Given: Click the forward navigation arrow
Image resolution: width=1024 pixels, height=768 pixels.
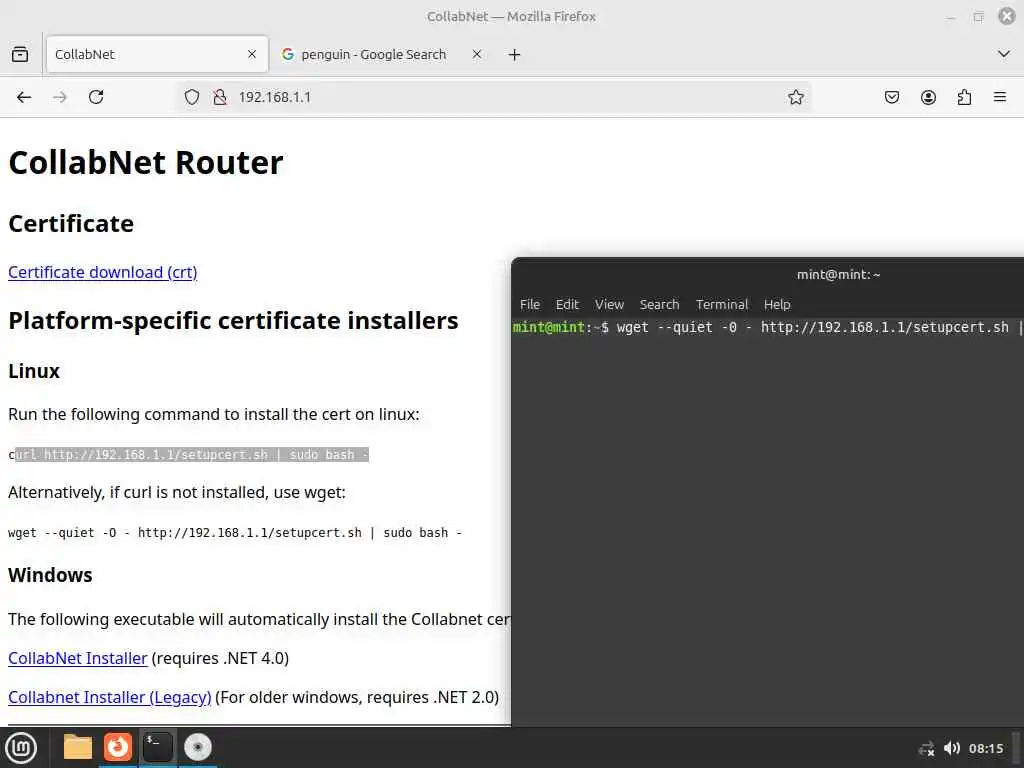Looking at the screenshot, I should pyautogui.click(x=60, y=97).
